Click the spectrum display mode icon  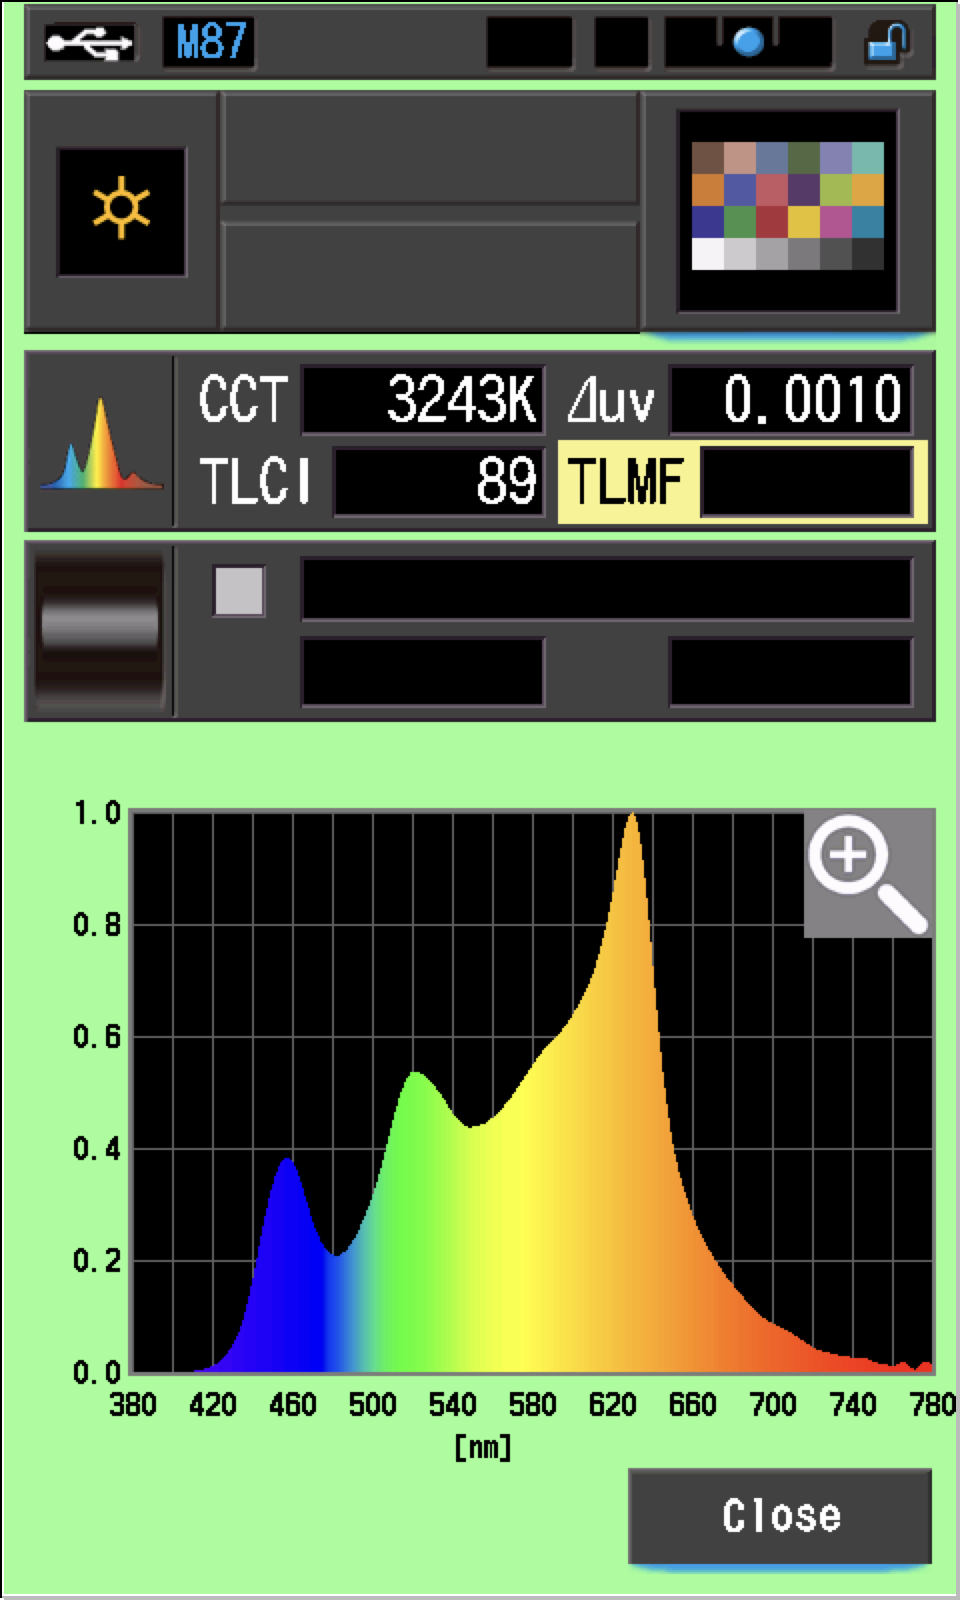[100, 442]
